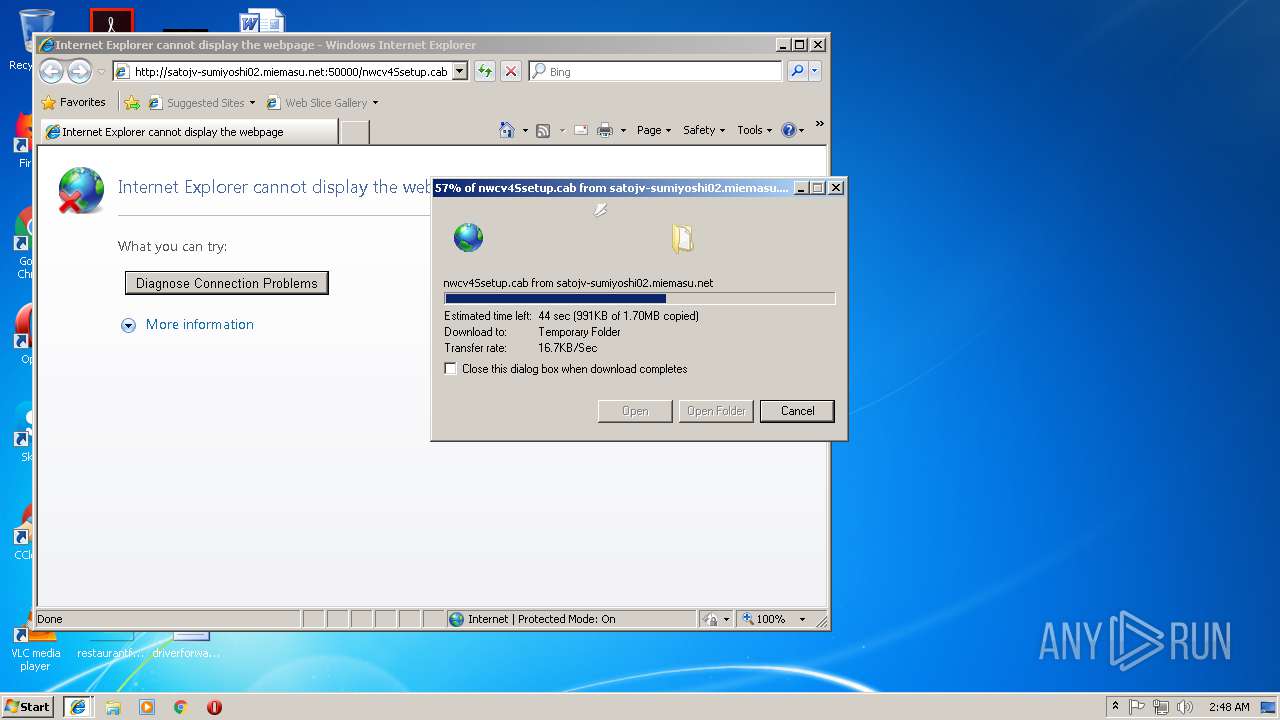Click the More information link

click(x=200, y=324)
